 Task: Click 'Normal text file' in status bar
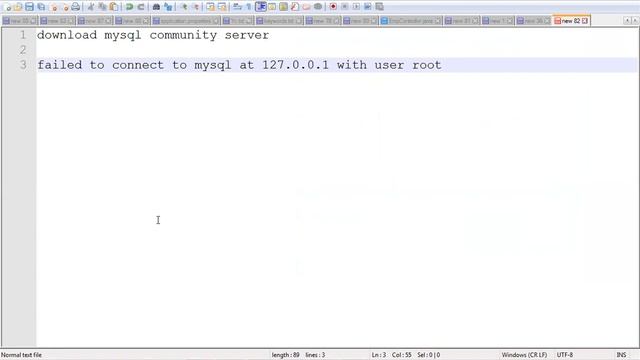pos(21,355)
